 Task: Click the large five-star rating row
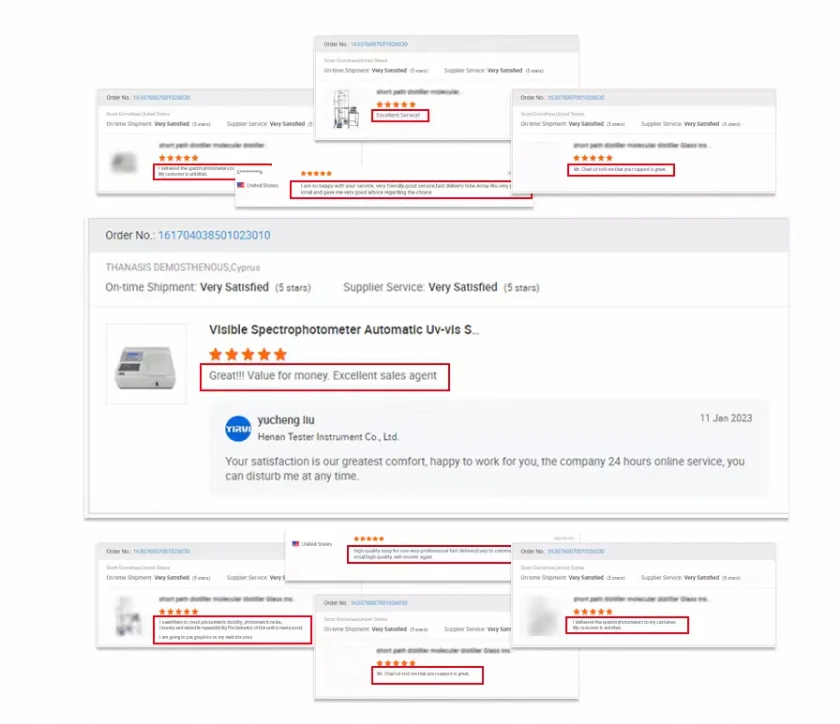point(248,354)
